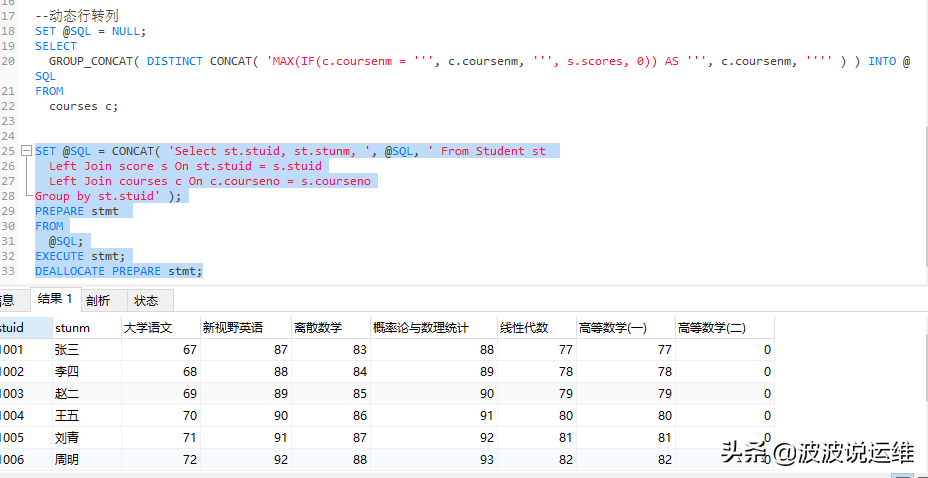928x478 pixels.
Task: Select the cell containing 王五
Action: click(x=87, y=416)
